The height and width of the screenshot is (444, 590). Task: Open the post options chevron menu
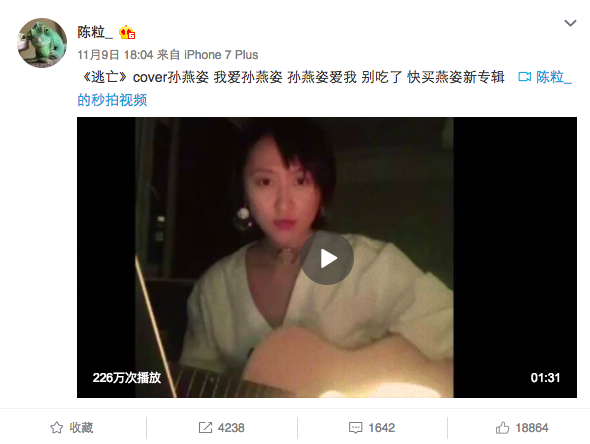(x=570, y=23)
